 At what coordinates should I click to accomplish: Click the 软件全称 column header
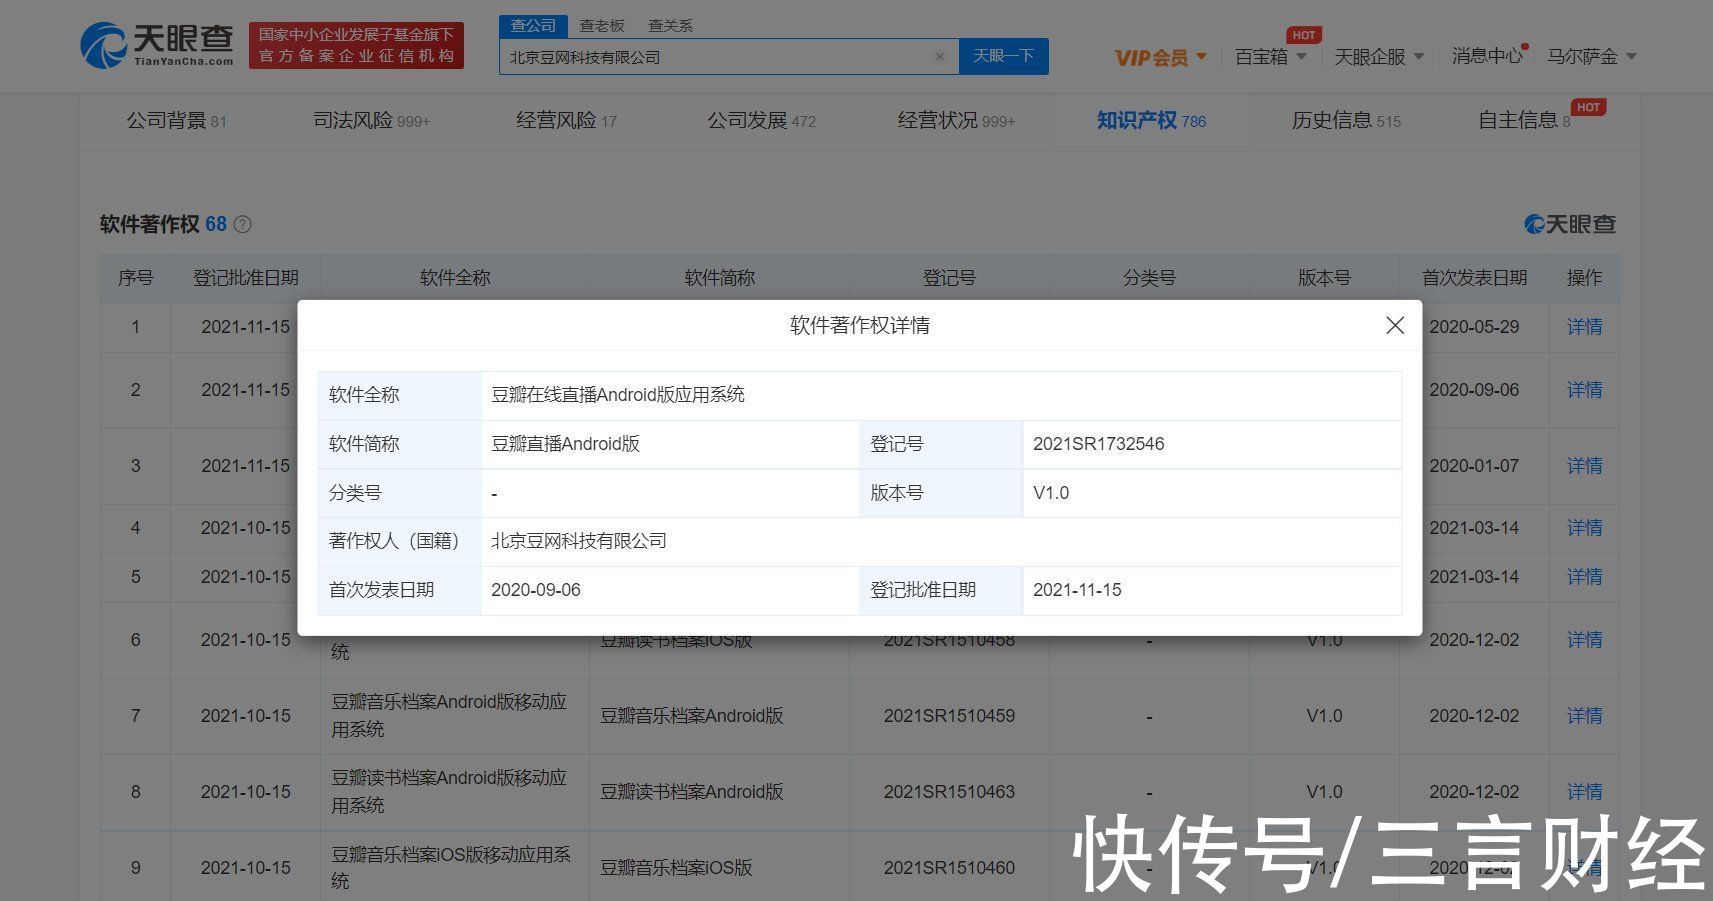pyautogui.click(x=455, y=278)
